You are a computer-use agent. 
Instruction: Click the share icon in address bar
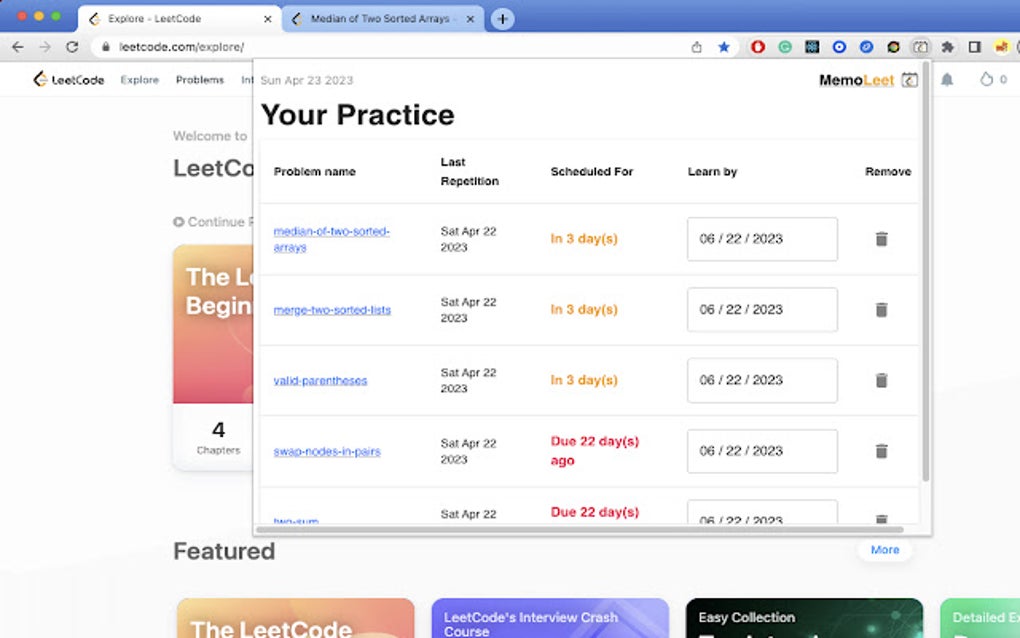696,47
